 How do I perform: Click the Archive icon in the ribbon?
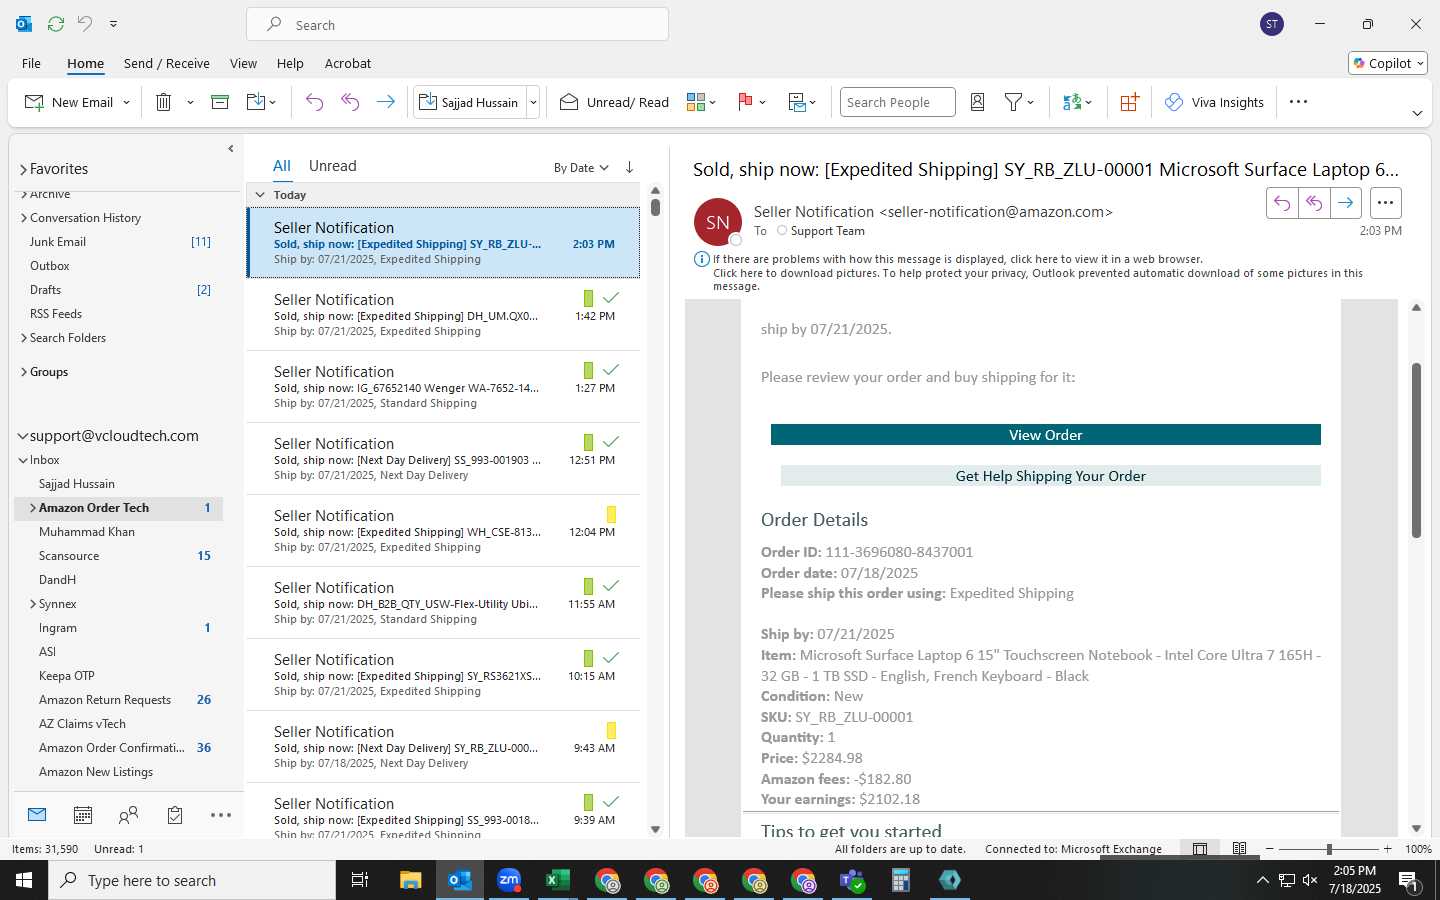pos(220,102)
